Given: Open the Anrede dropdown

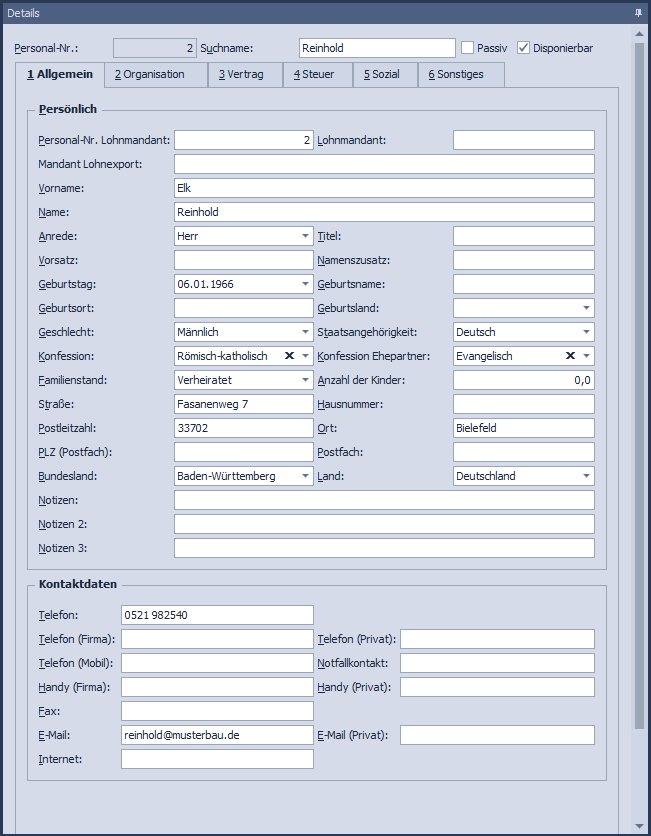Looking at the screenshot, I should click(304, 236).
